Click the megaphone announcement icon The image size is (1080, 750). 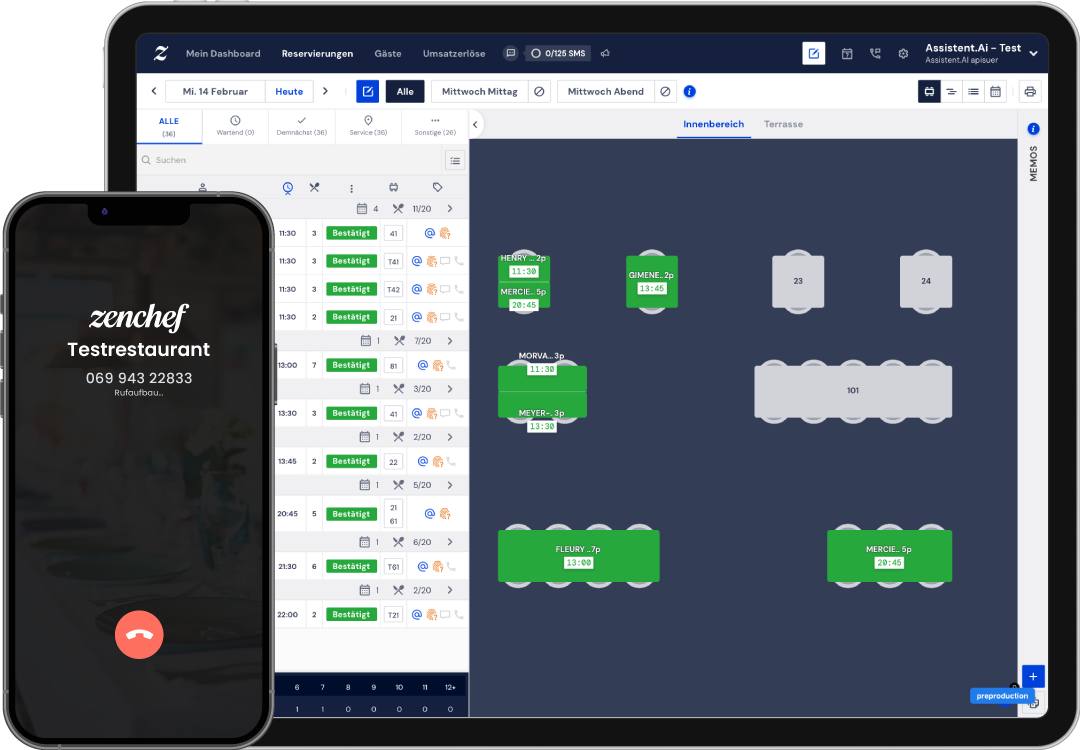tap(605, 54)
